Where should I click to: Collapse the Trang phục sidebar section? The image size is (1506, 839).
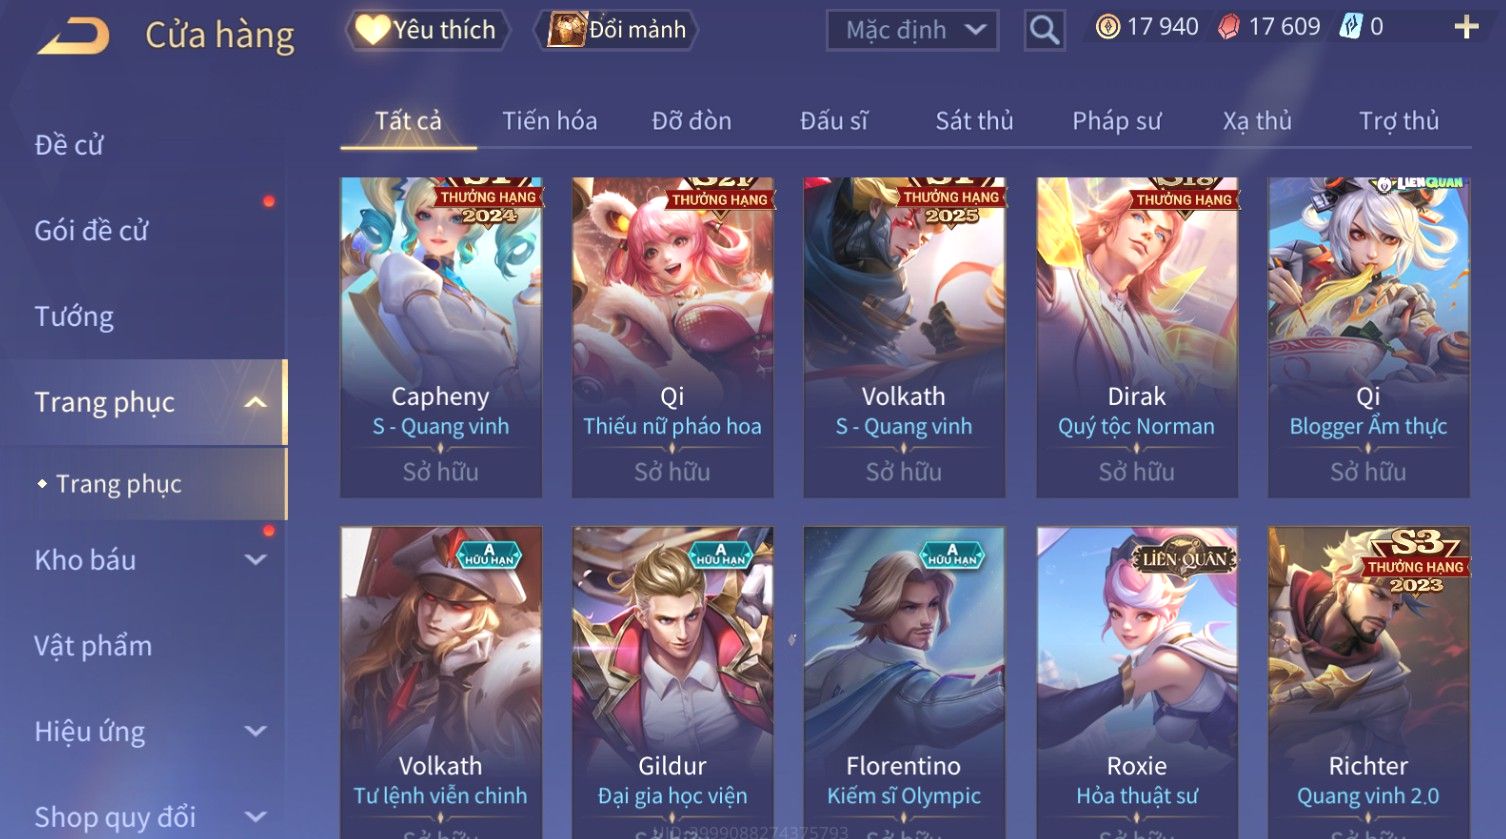tap(256, 402)
